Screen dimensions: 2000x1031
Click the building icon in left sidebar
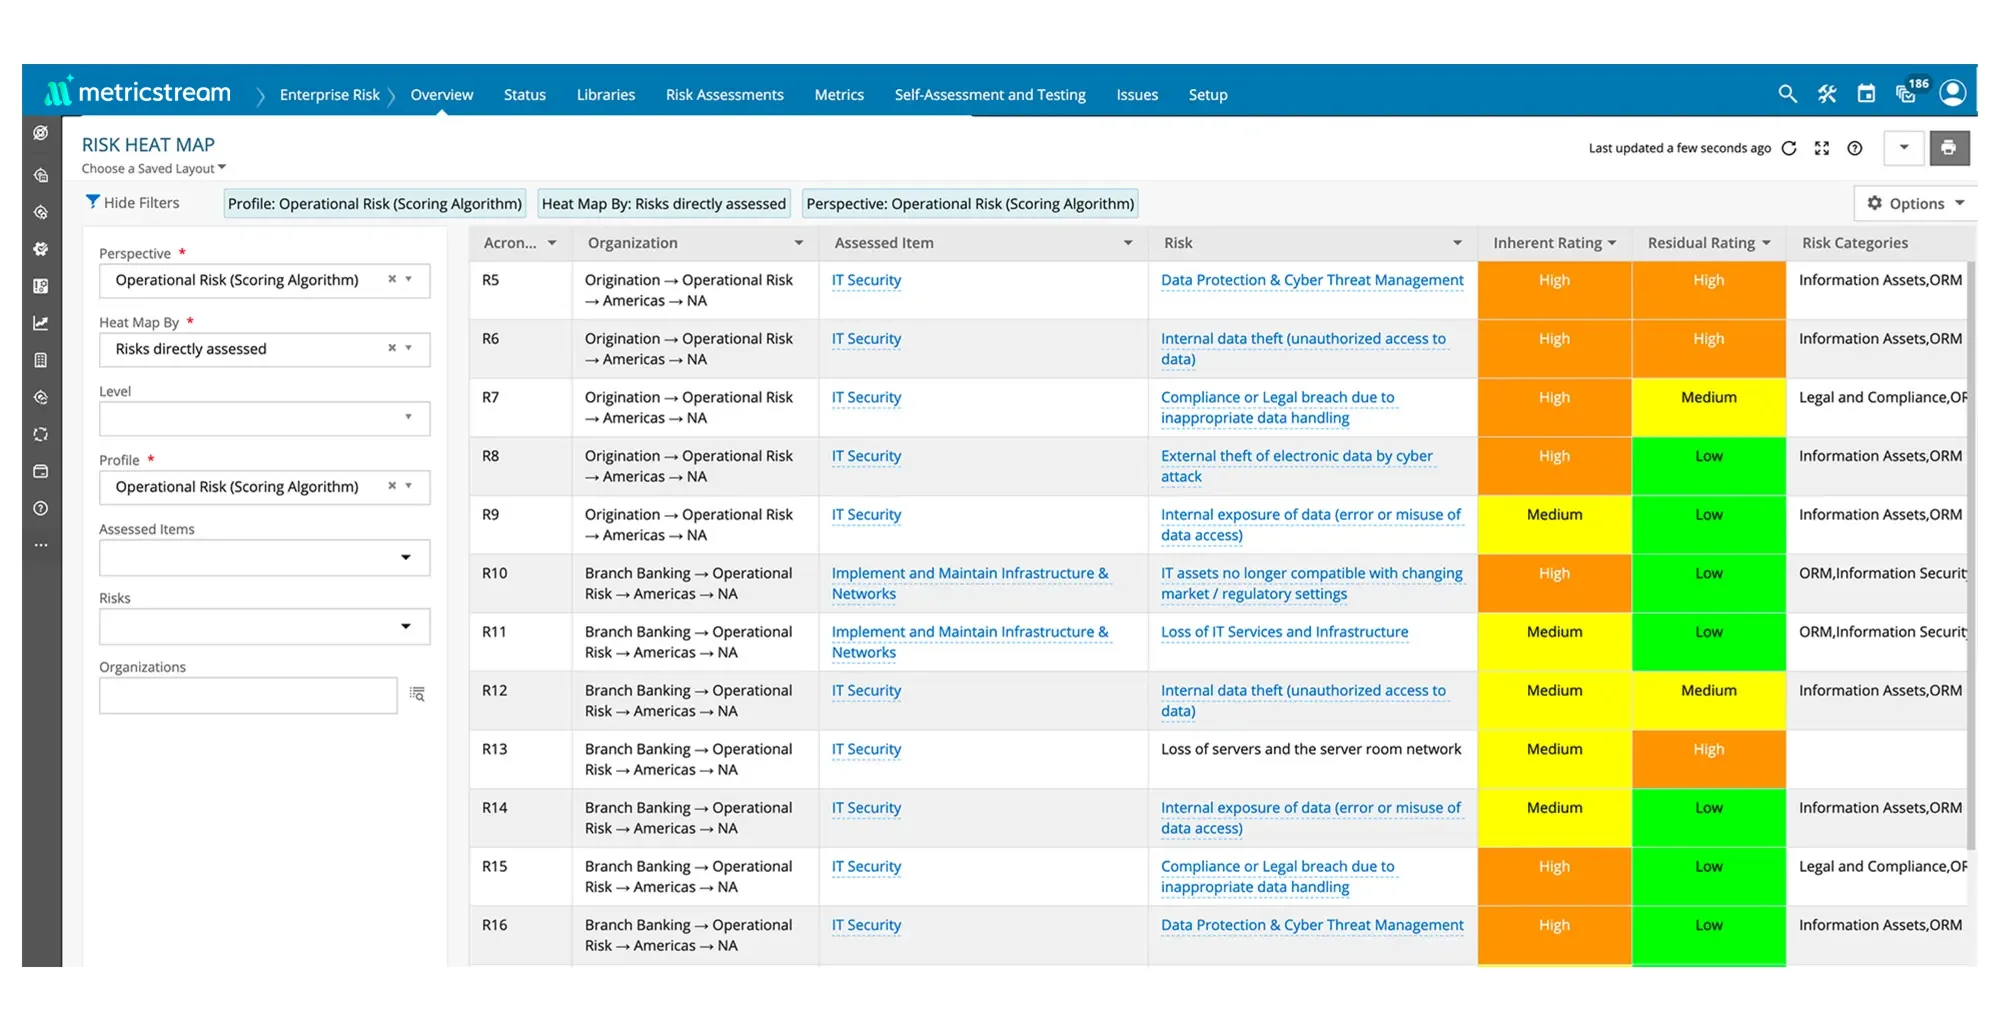coord(41,360)
